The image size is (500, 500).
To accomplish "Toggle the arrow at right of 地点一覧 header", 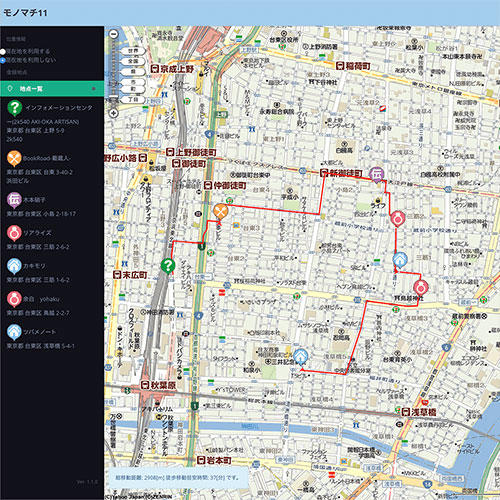I will pos(94,89).
